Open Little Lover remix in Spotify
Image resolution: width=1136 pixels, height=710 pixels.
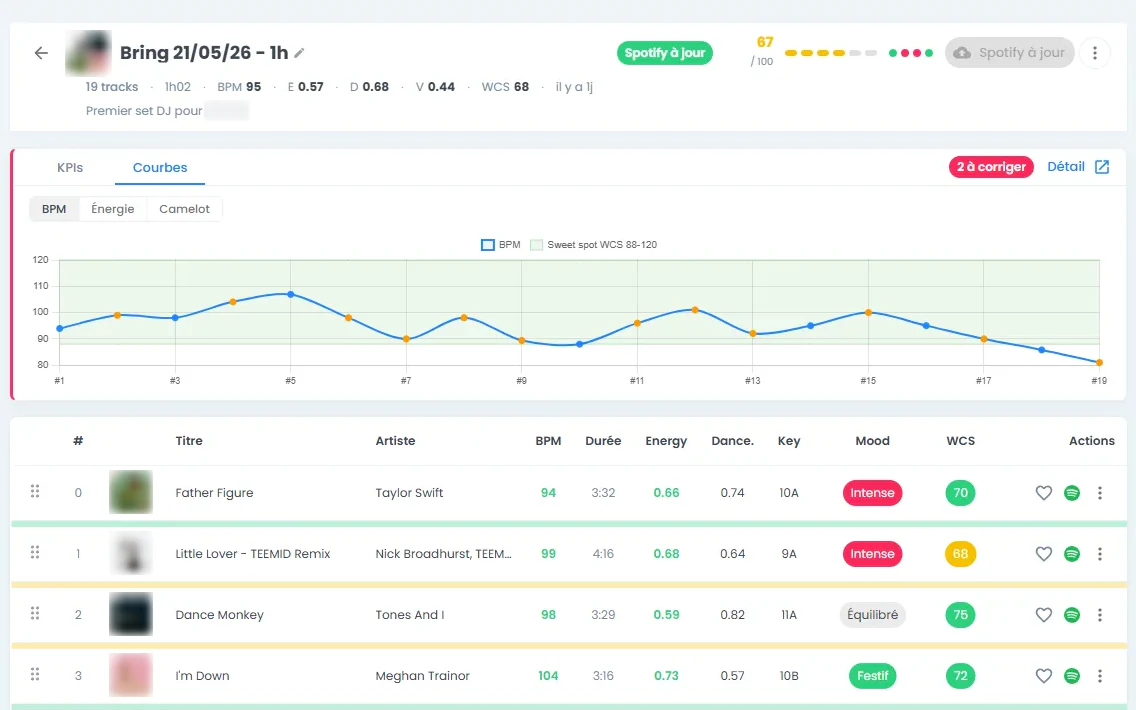pyautogui.click(x=1072, y=554)
